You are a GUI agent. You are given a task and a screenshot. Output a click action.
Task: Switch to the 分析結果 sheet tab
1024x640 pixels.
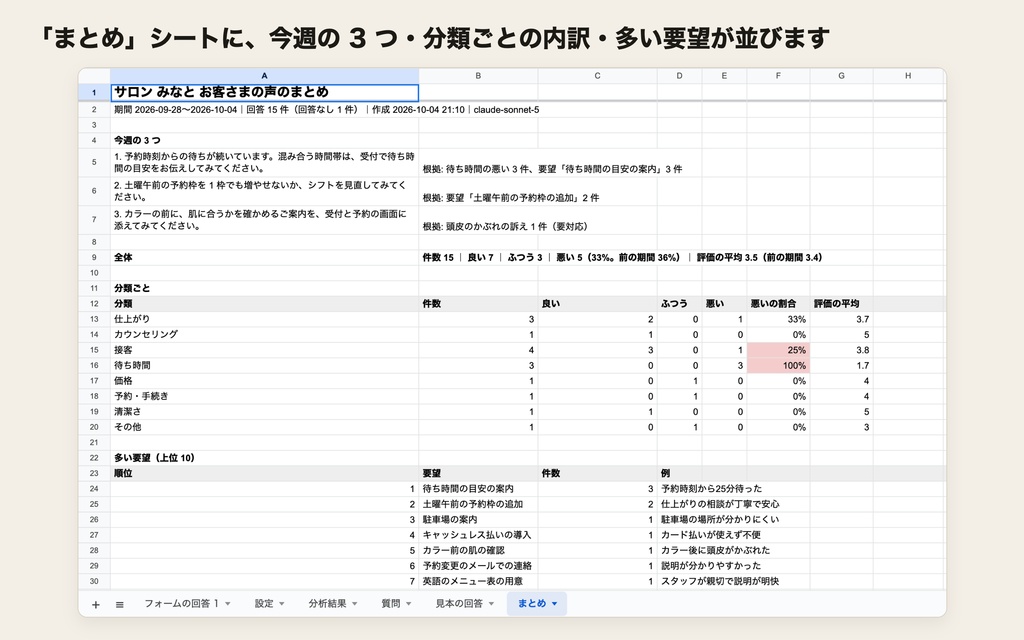point(327,604)
